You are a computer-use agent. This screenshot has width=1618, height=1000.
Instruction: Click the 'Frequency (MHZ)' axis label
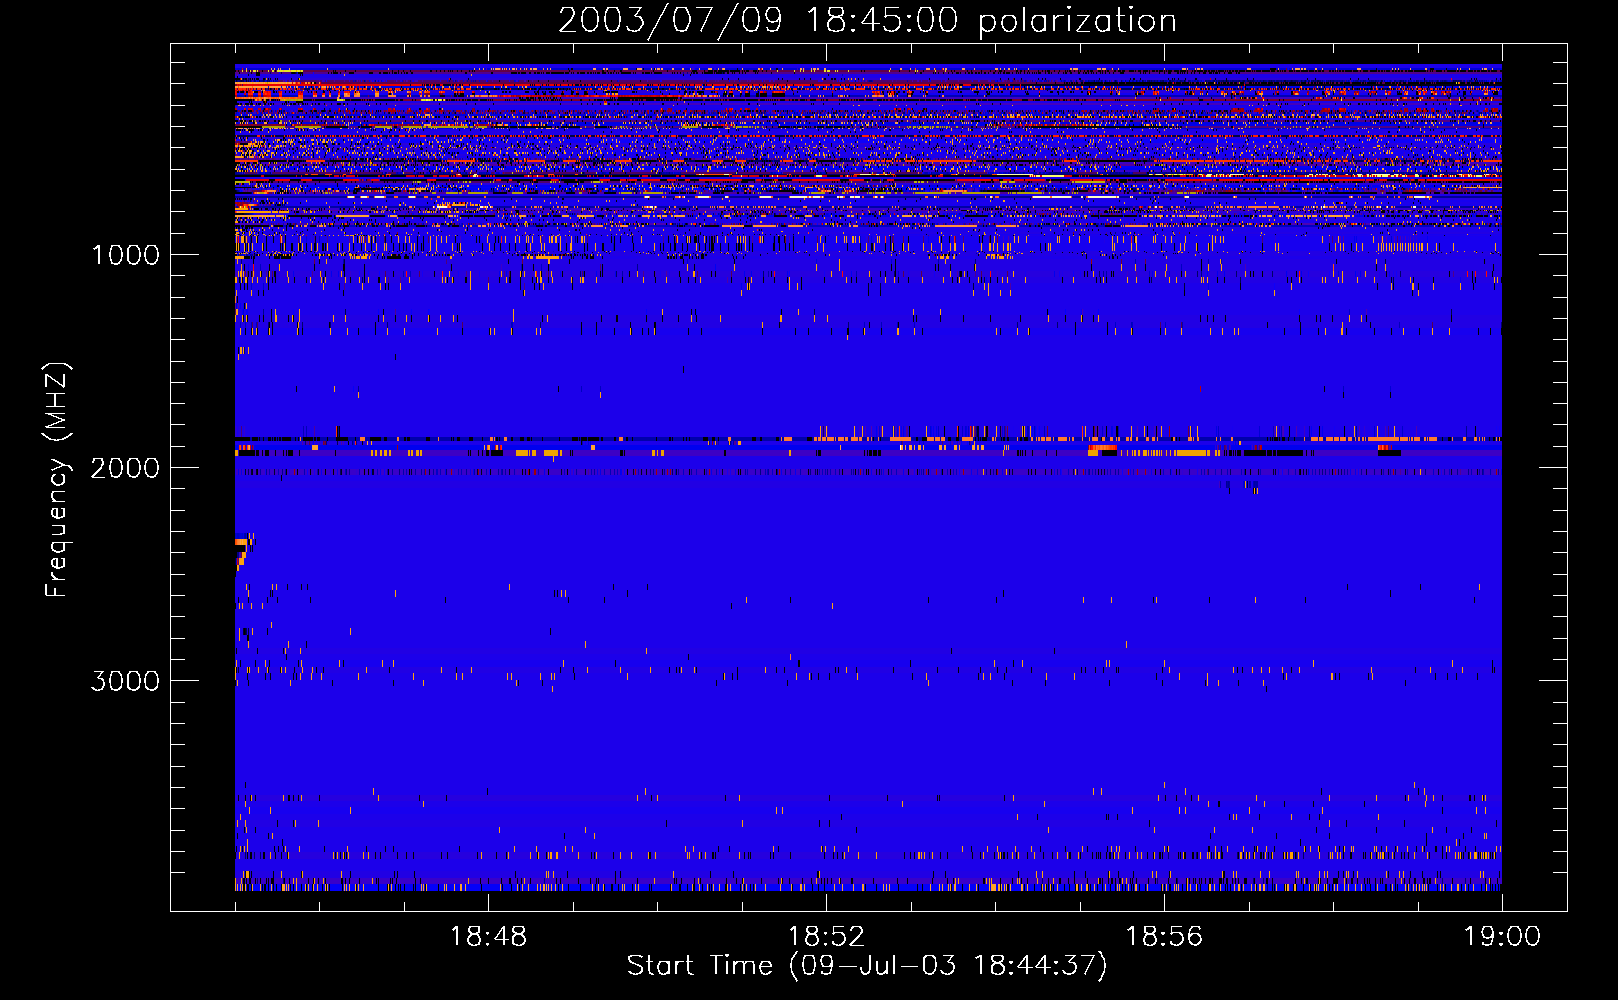point(57,480)
